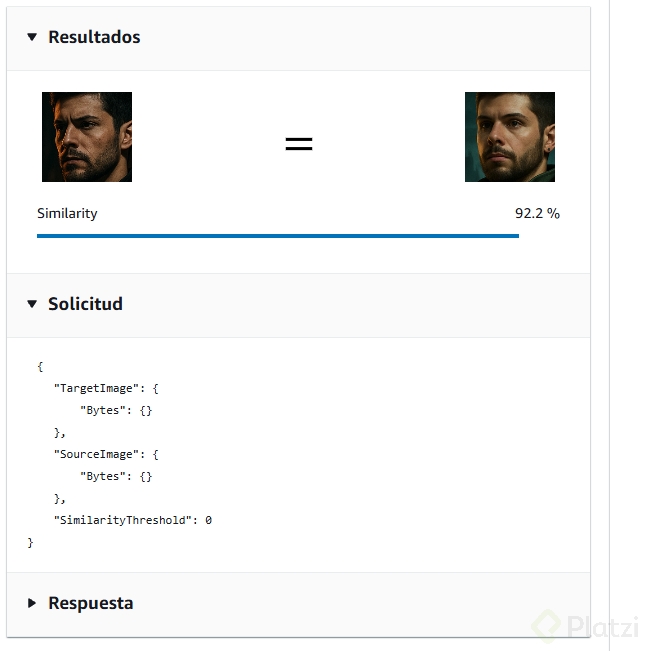Click "Bytes" line under TargetImage

tap(115, 410)
